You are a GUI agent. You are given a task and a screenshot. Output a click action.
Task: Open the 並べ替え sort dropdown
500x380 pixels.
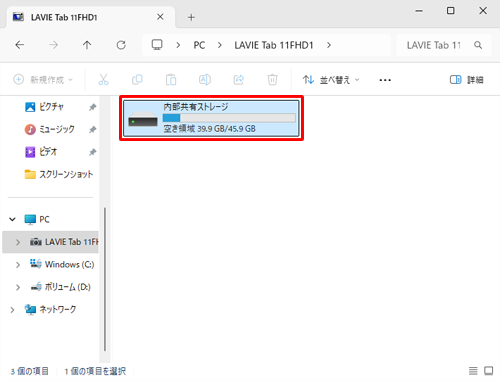click(x=331, y=80)
